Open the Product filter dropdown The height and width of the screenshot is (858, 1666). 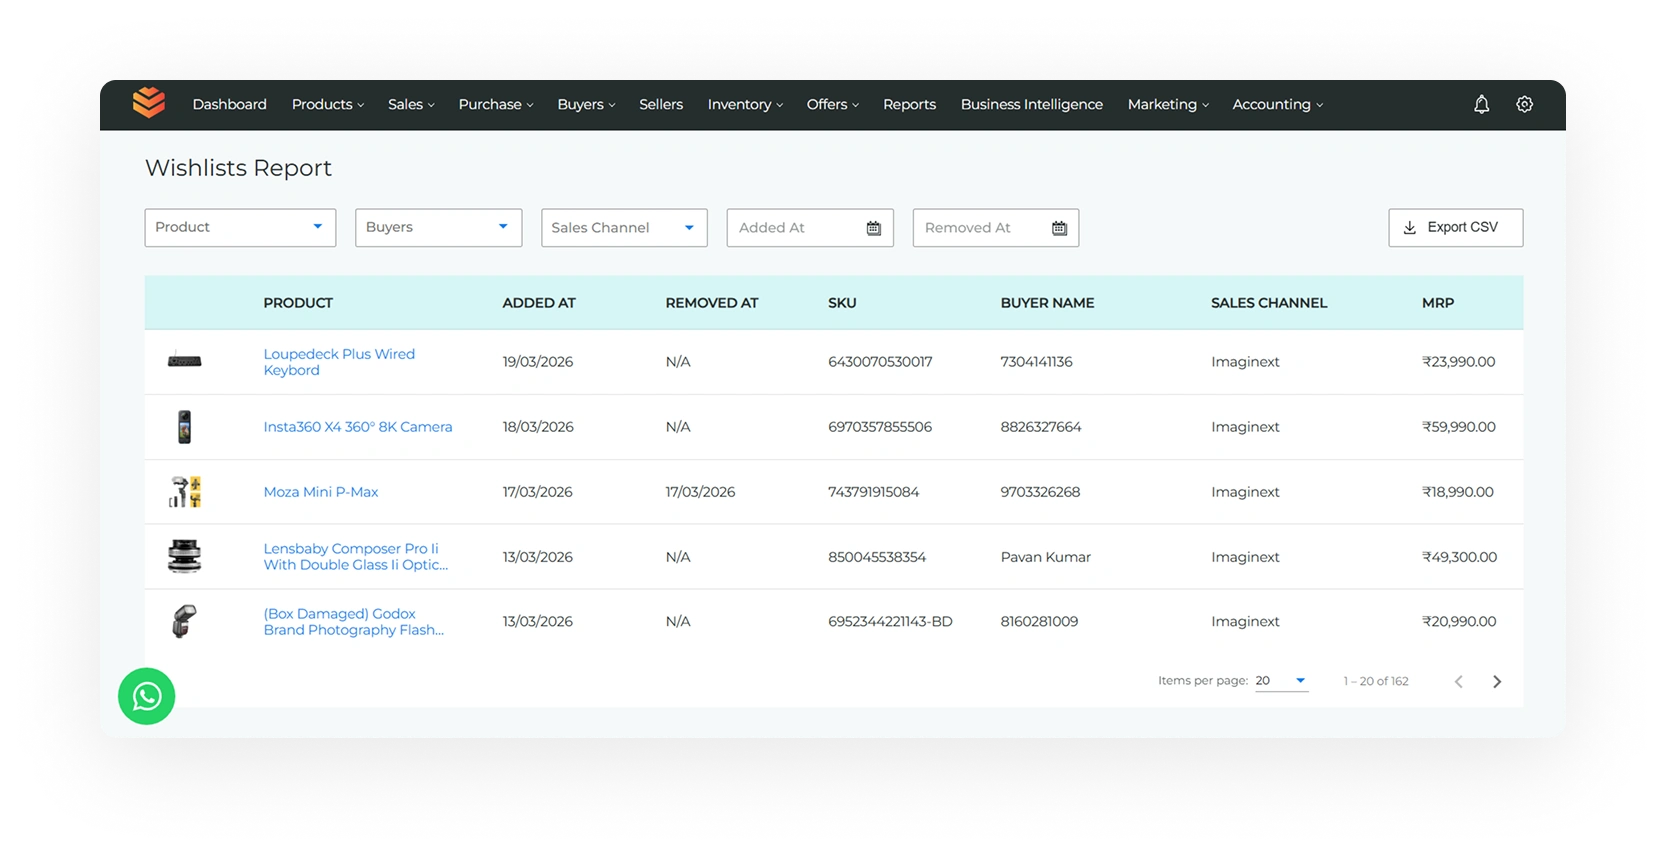[240, 227]
